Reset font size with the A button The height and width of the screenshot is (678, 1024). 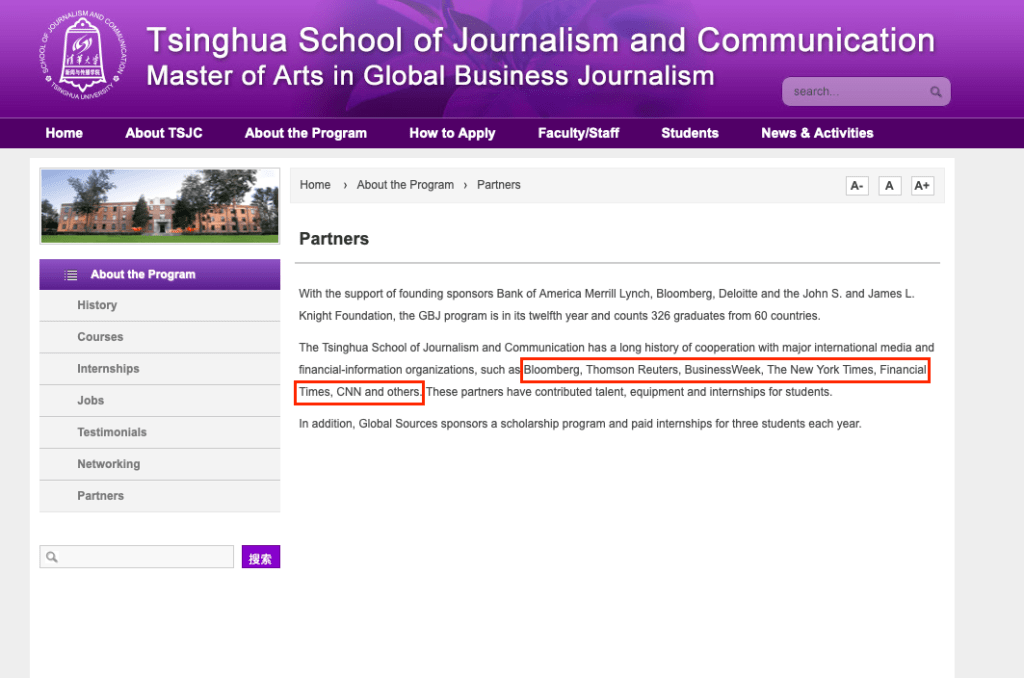point(889,186)
